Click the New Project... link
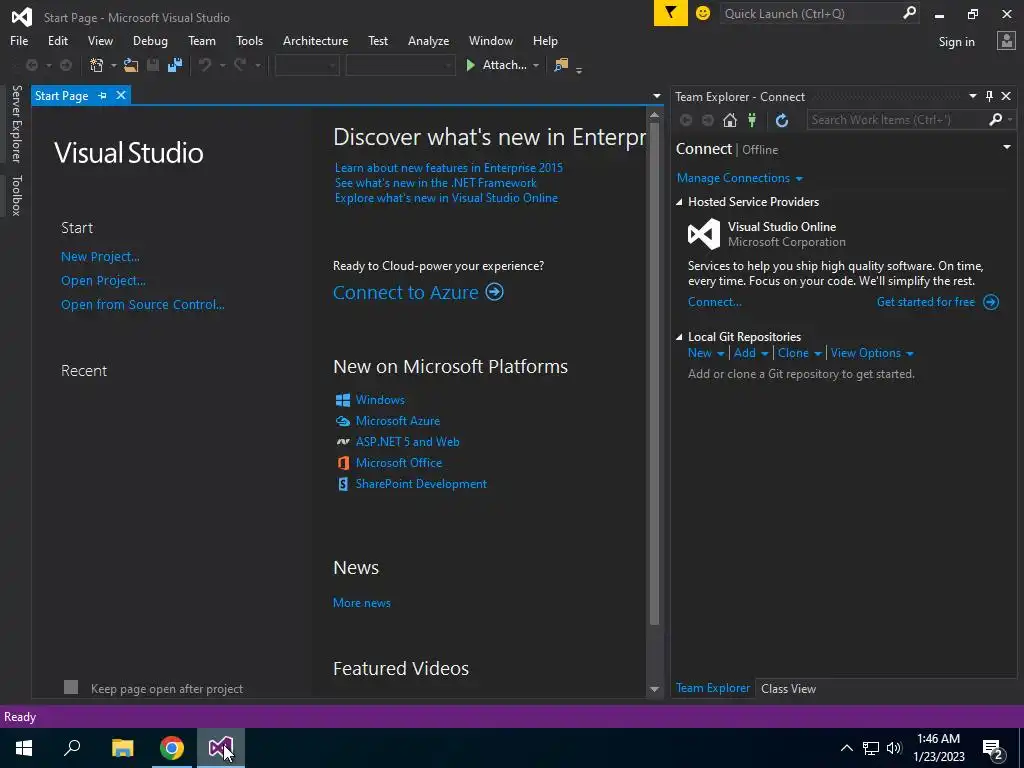The height and width of the screenshot is (768, 1024). point(100,257)
